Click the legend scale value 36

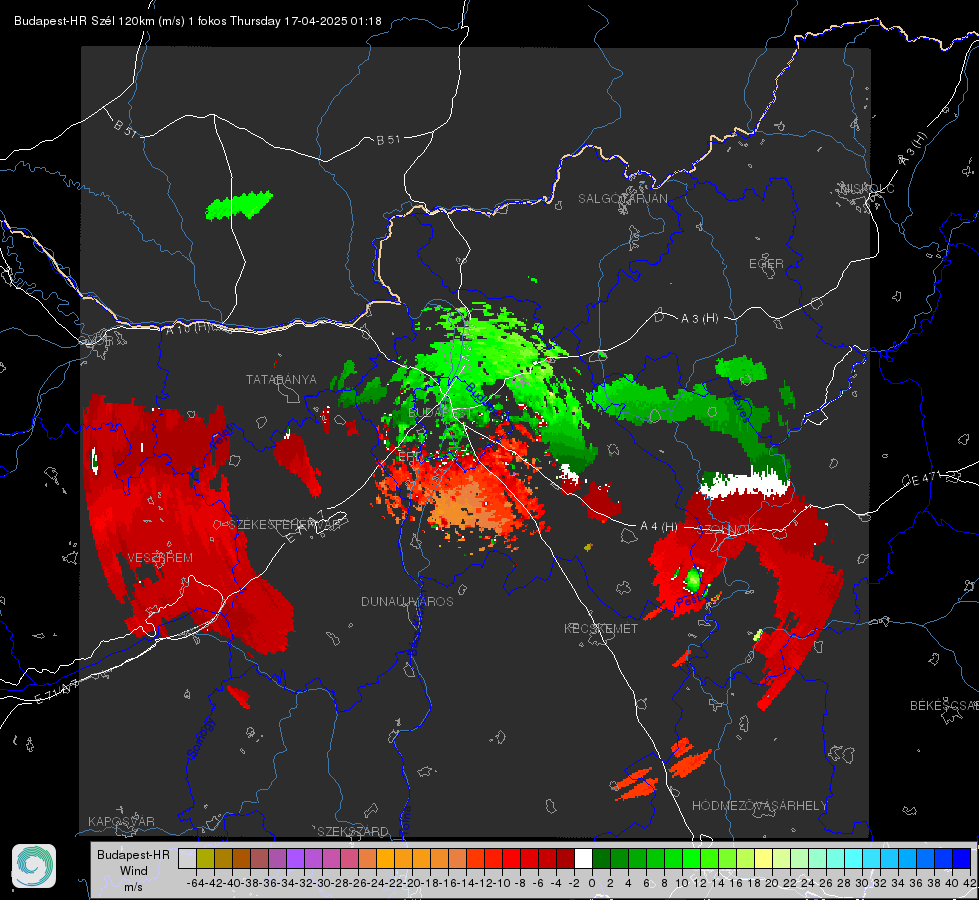915,883
